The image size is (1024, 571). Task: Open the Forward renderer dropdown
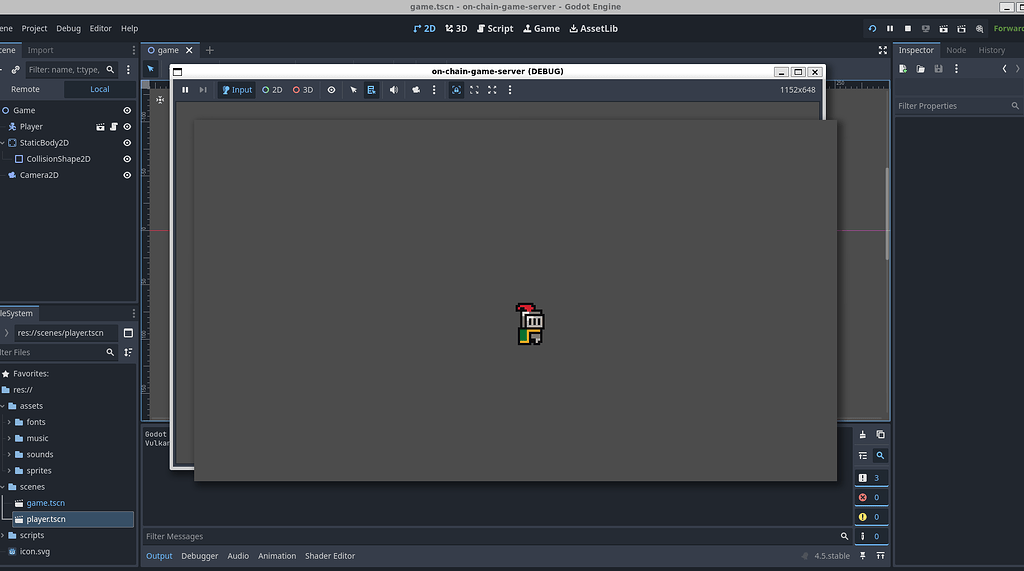(x=1008, y=29)
